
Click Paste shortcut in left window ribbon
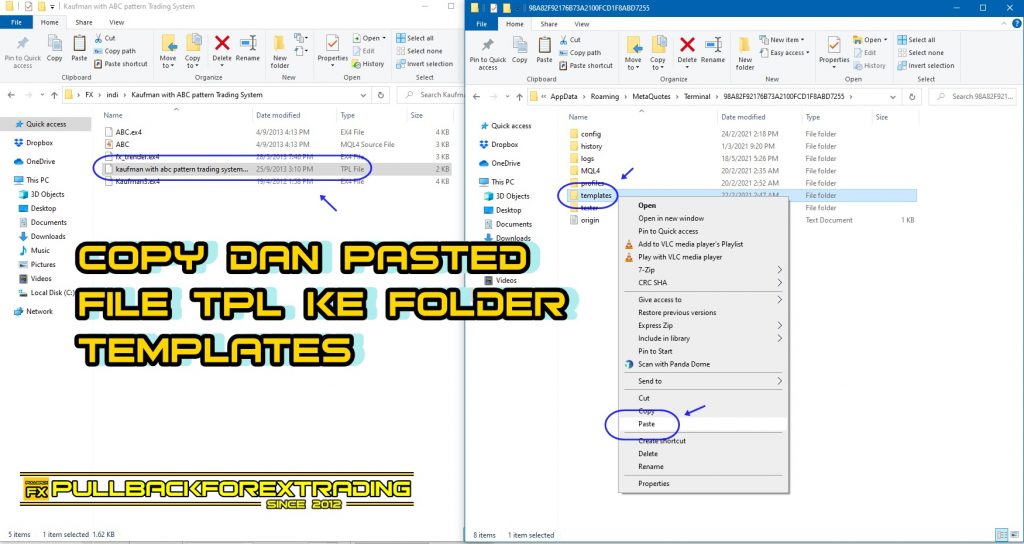tap(121, 64)
